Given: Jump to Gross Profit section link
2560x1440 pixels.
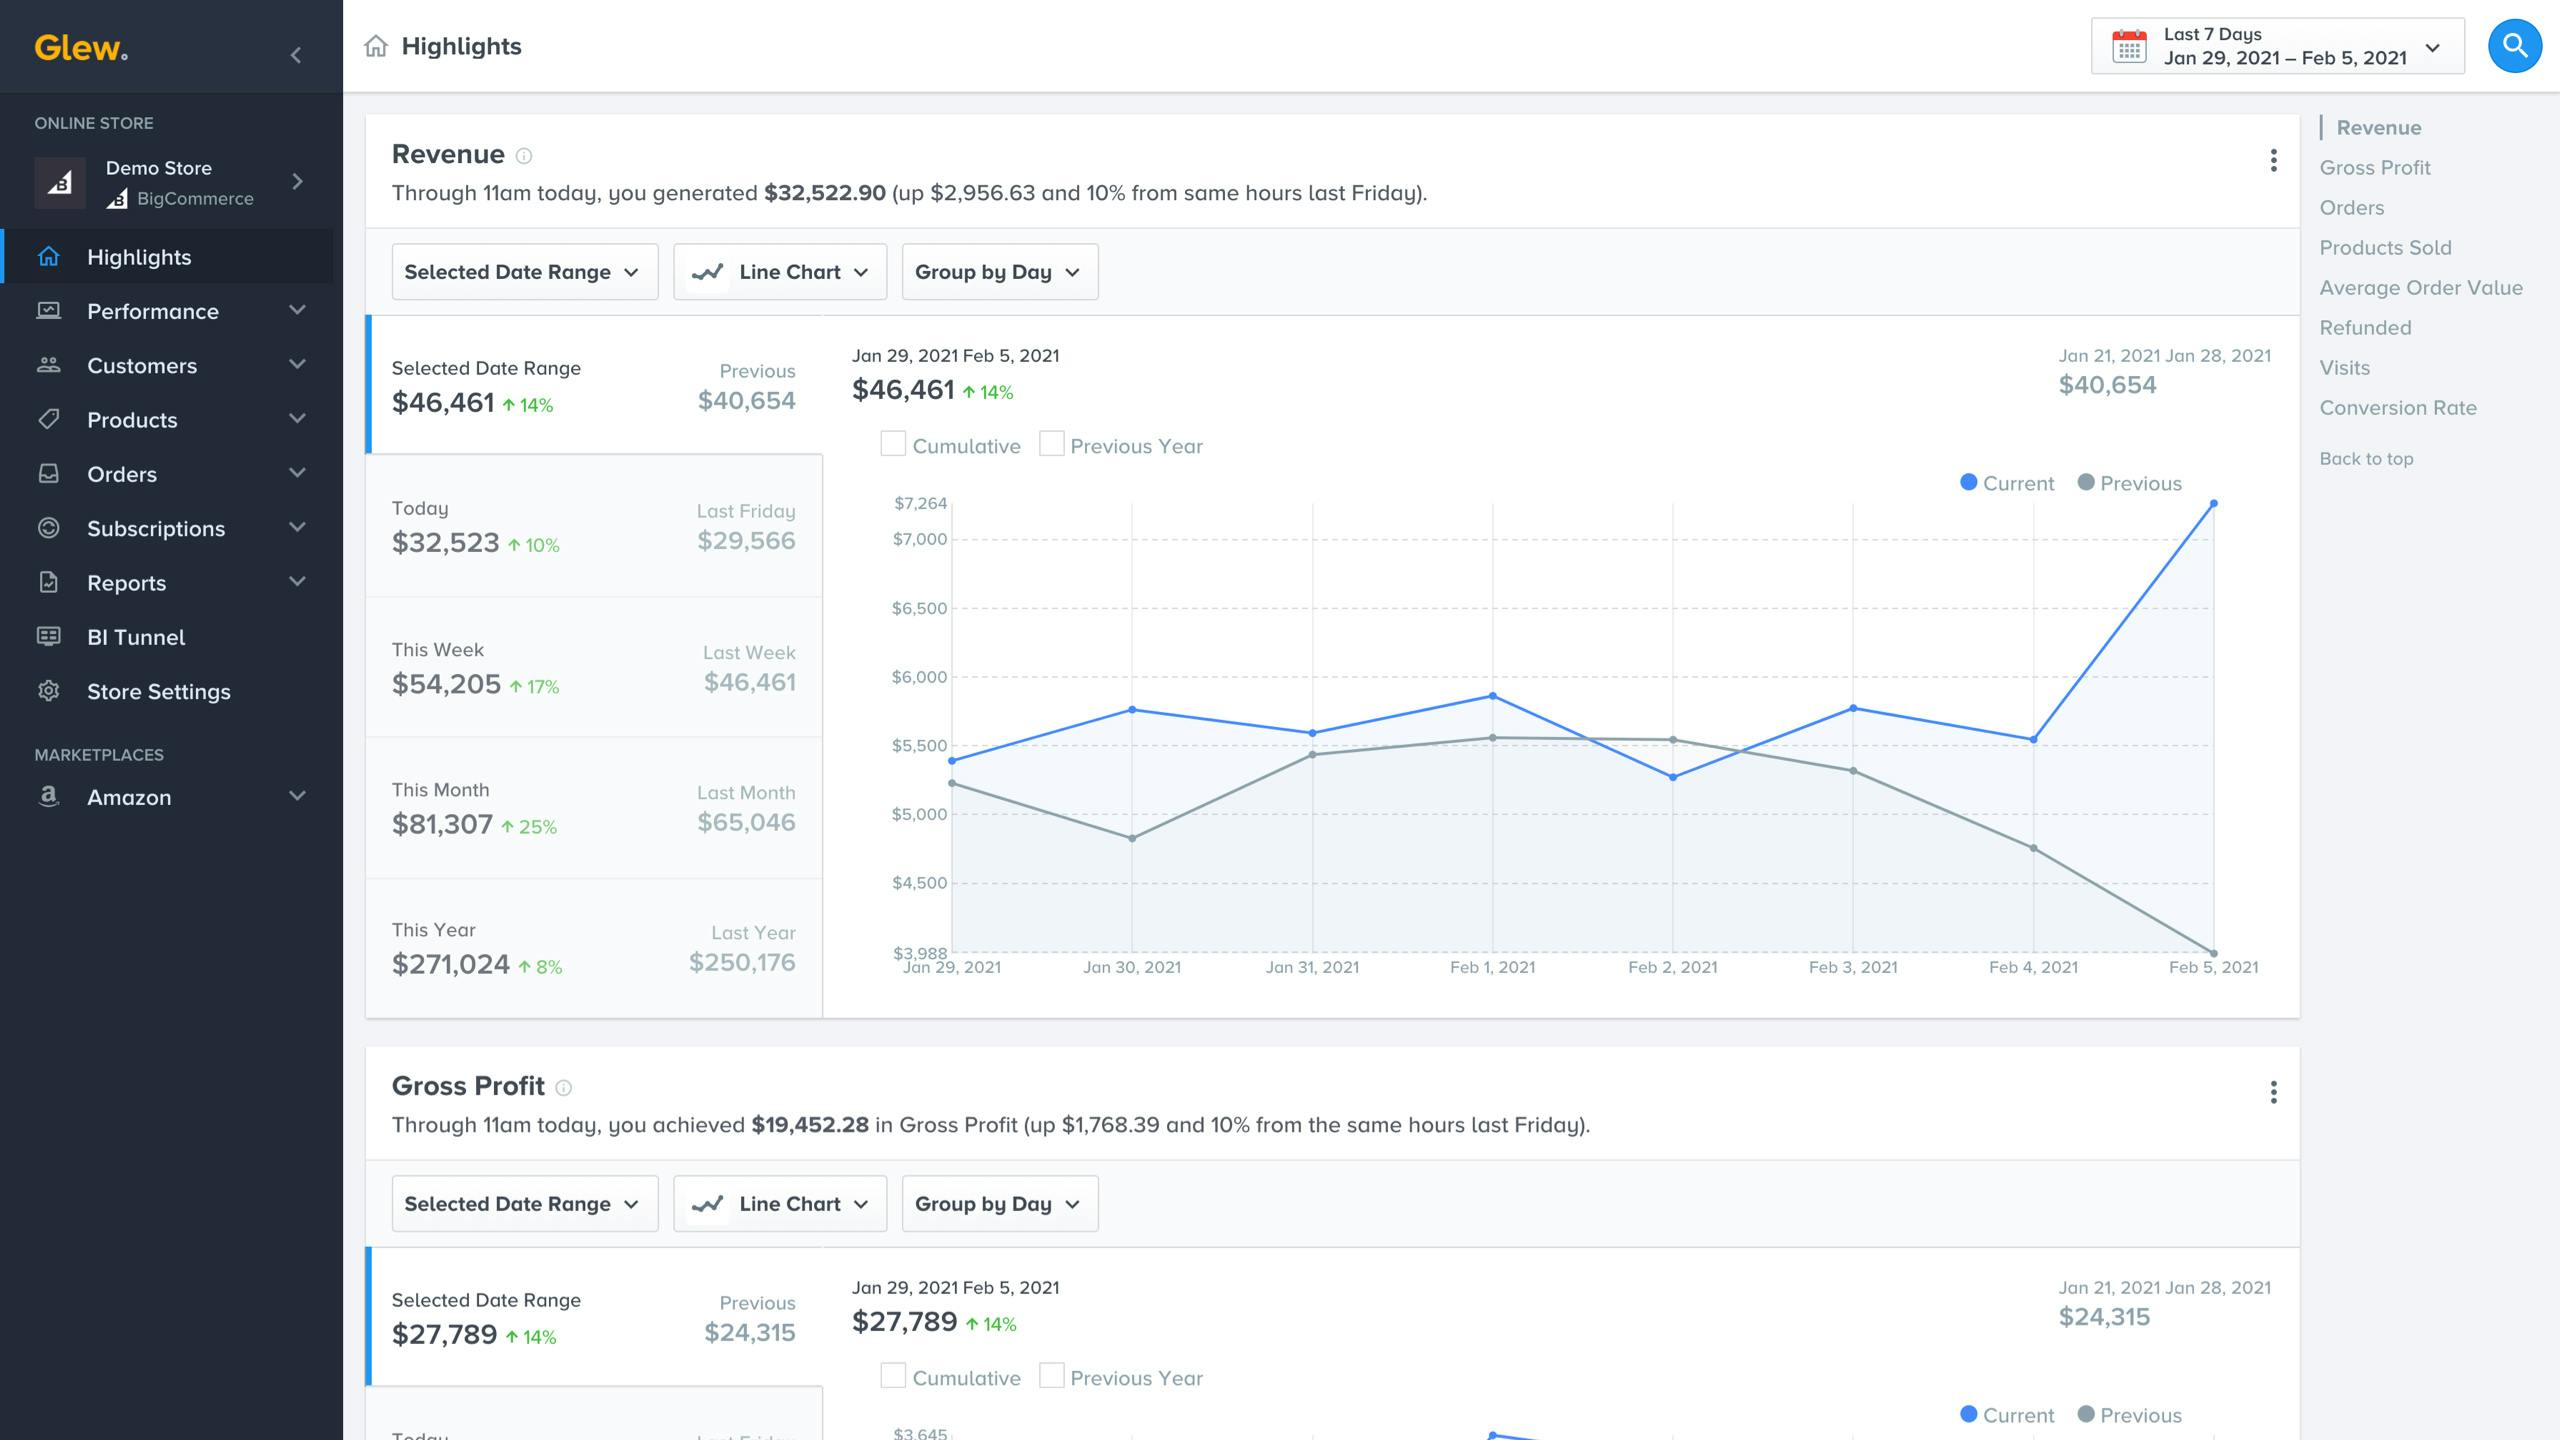Looking at the screenshot, I should [2375, 168].
